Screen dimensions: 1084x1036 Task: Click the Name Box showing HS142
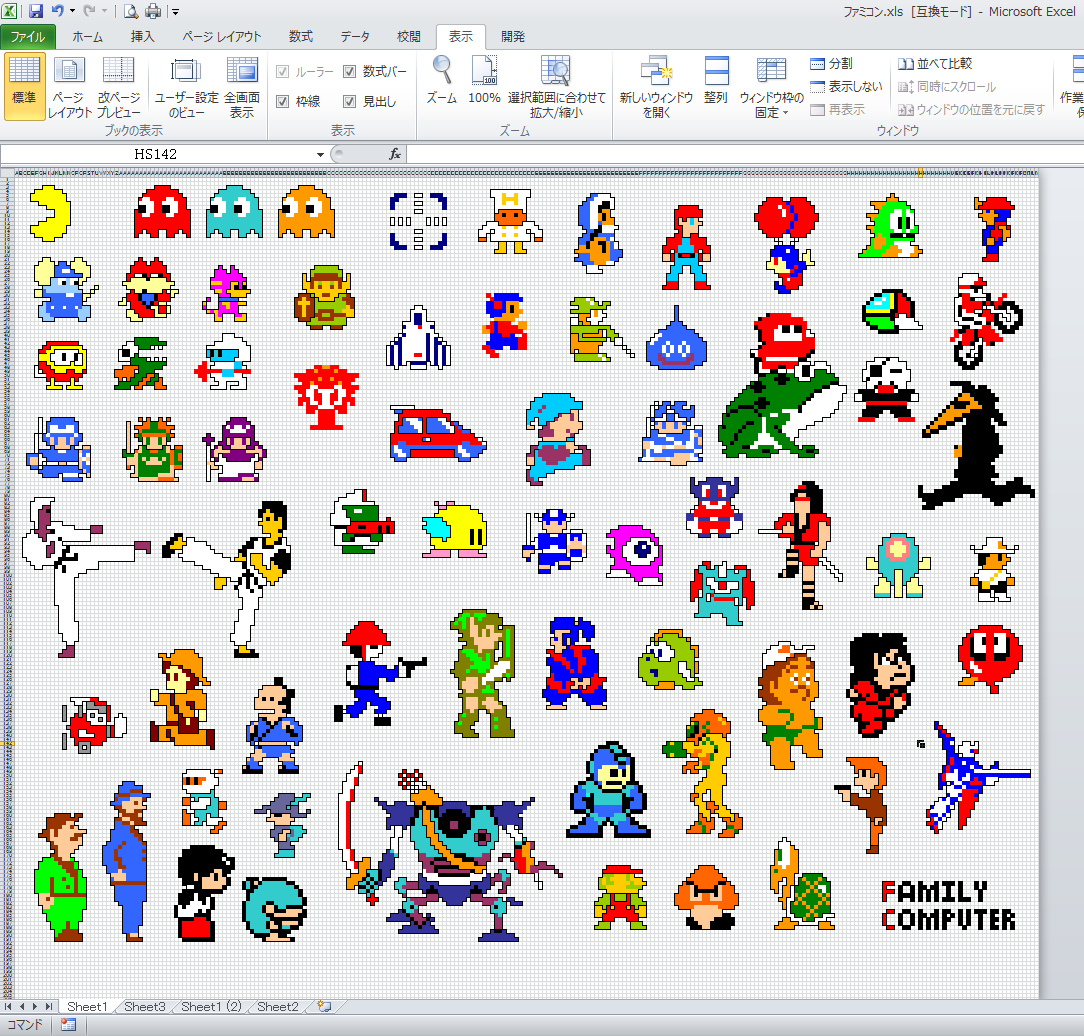[x=156, y=154]
